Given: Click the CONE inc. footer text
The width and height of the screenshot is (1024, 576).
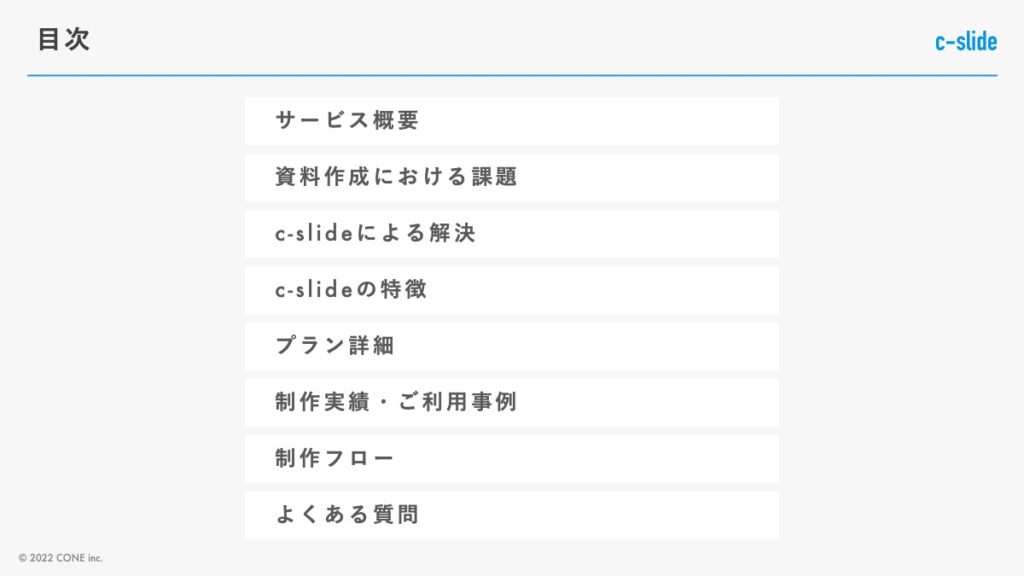Looking at the screenshot, I should pos(78,558).
